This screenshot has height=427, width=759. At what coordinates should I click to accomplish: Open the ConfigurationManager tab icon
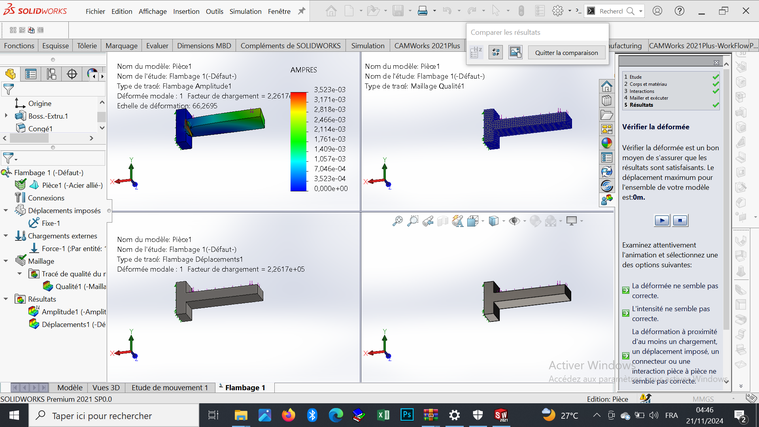(x=51, y=74)
